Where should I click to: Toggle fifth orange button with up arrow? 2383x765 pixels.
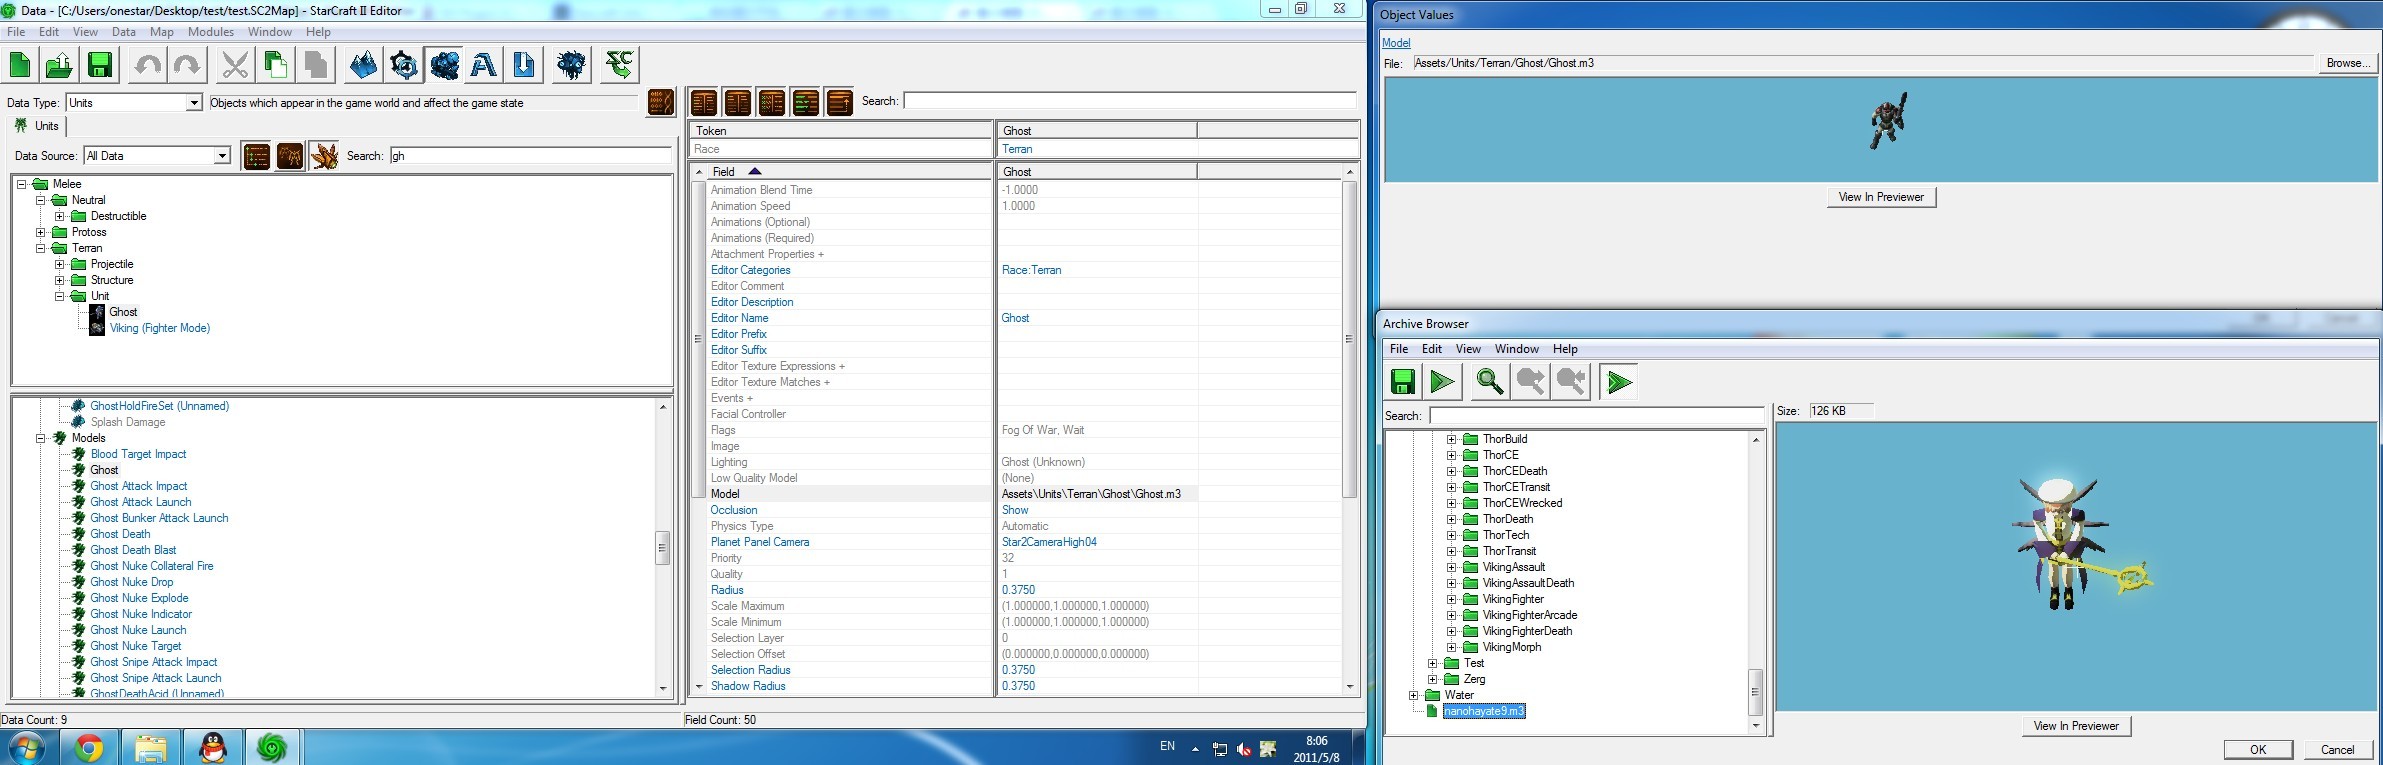840,102
